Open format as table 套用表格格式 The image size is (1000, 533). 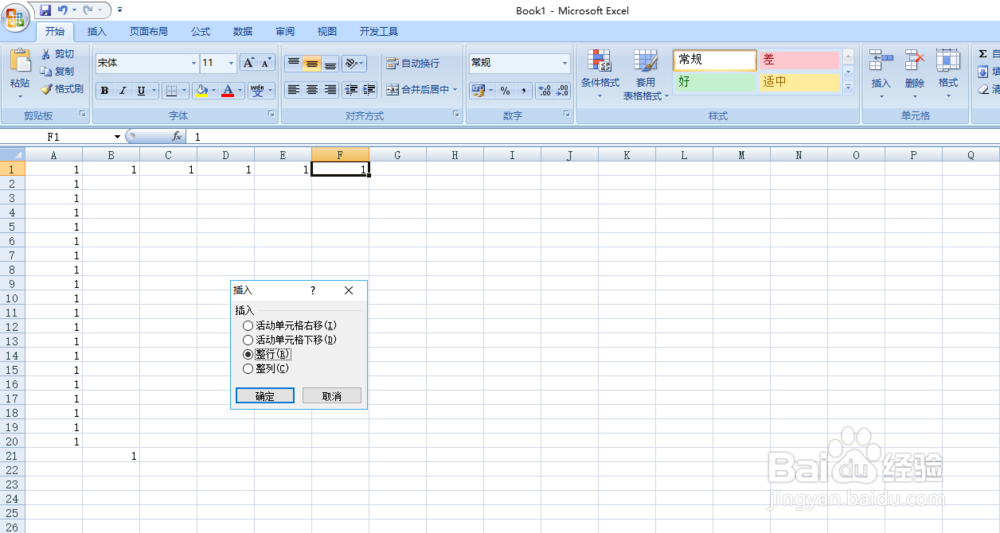coord(645,75)
